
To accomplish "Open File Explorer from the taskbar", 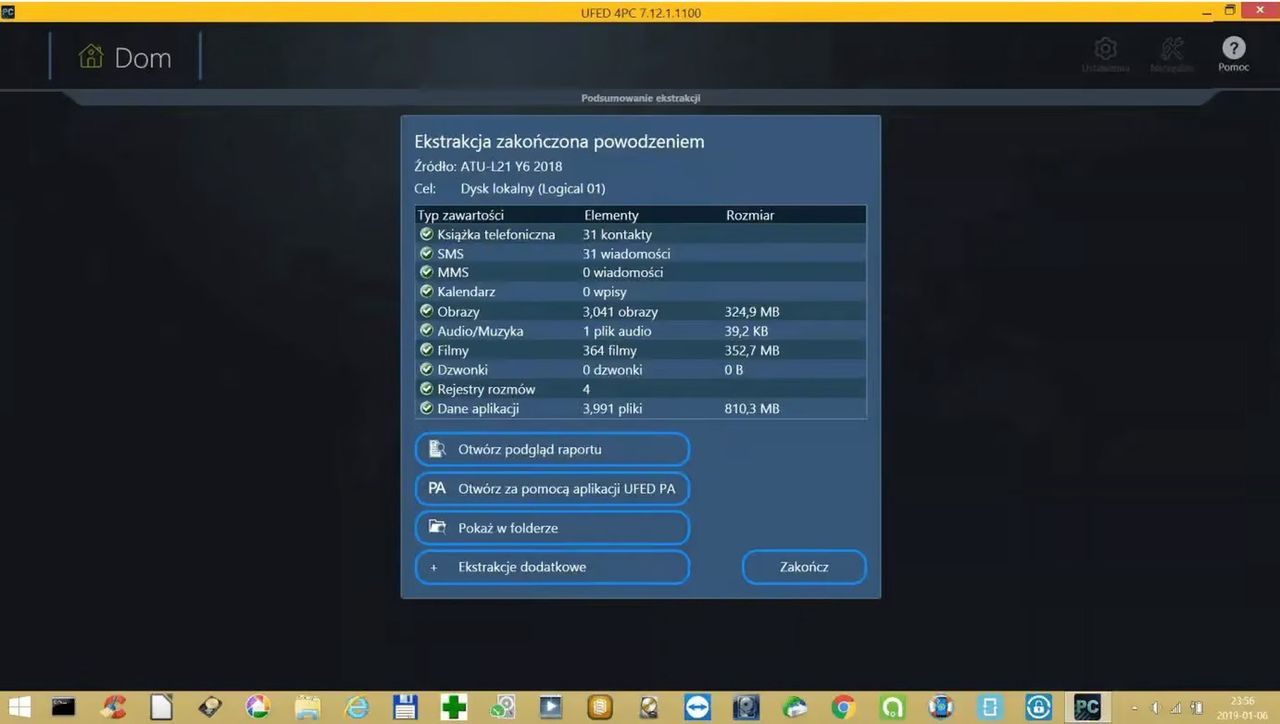I will (x=307, y=707).
